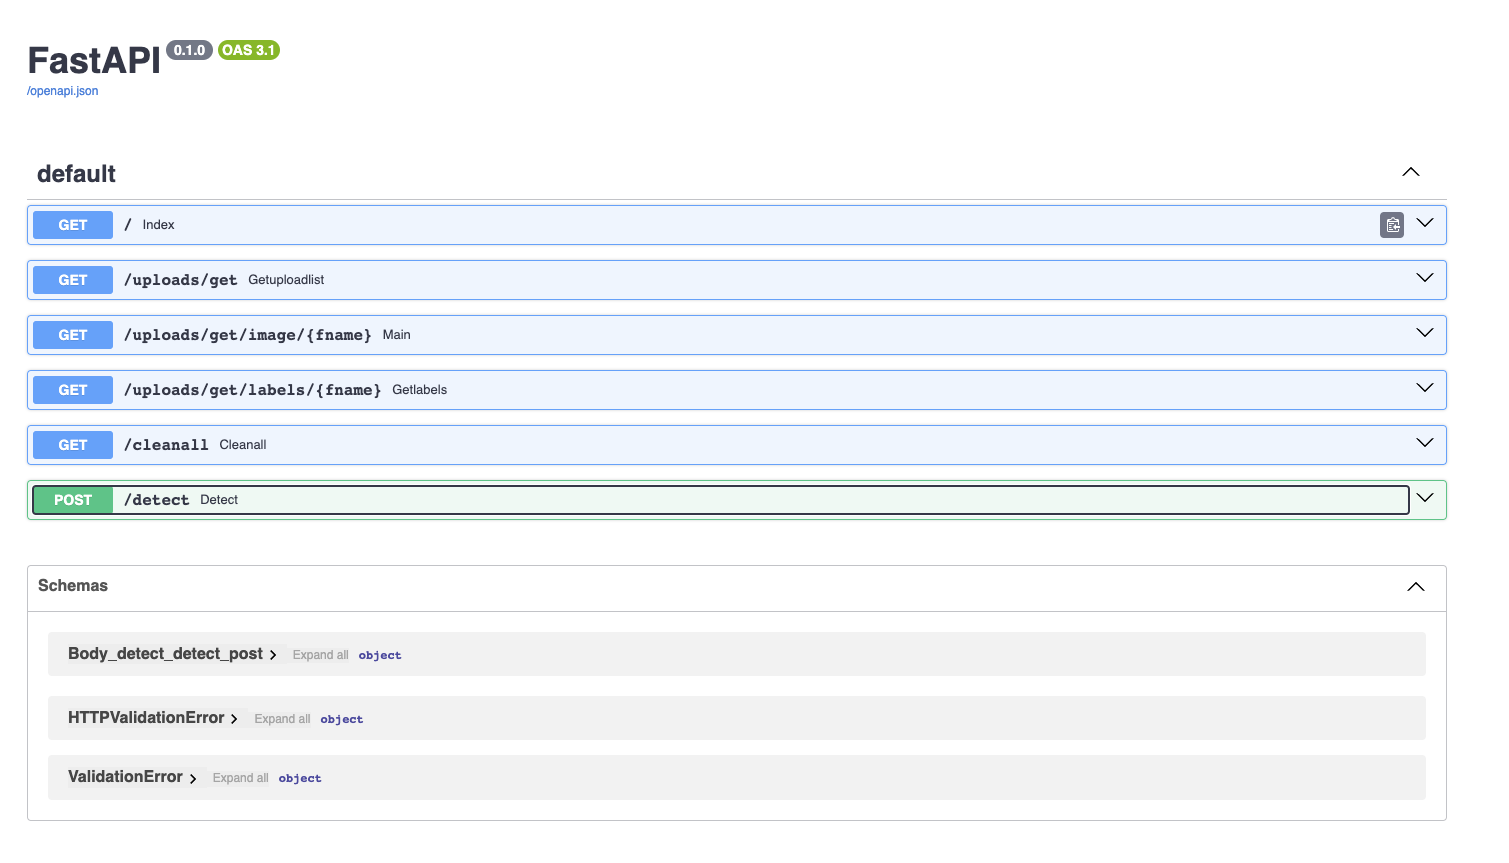Image resolution: width=1509 pixels, height=863 pixels.
Task: Click object type label of ValidationError
Action: [300, 779]
